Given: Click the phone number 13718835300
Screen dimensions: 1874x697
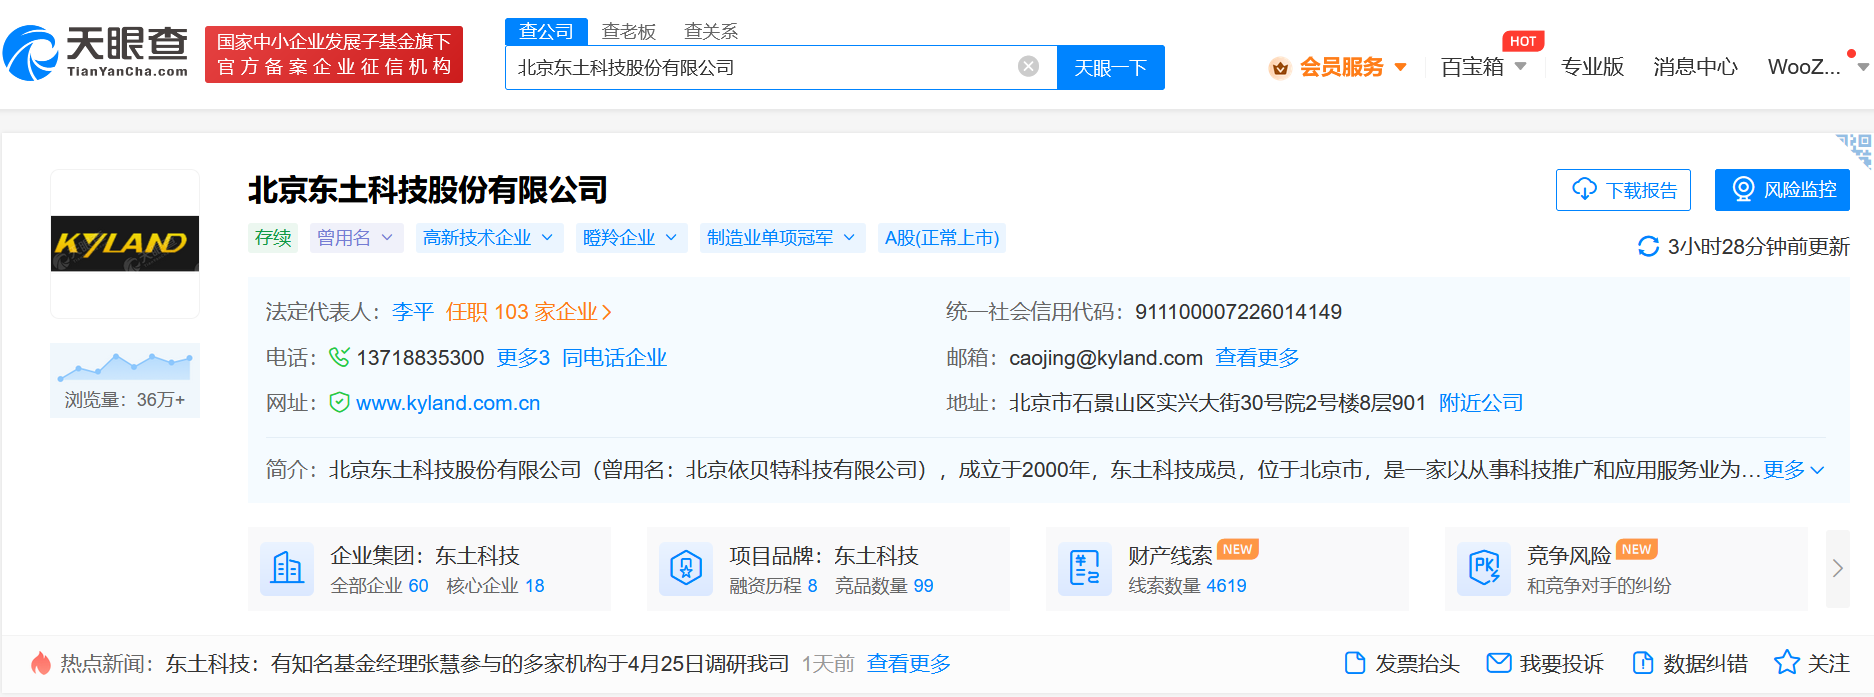Looking at the screenshot, I should click(420, 358).
